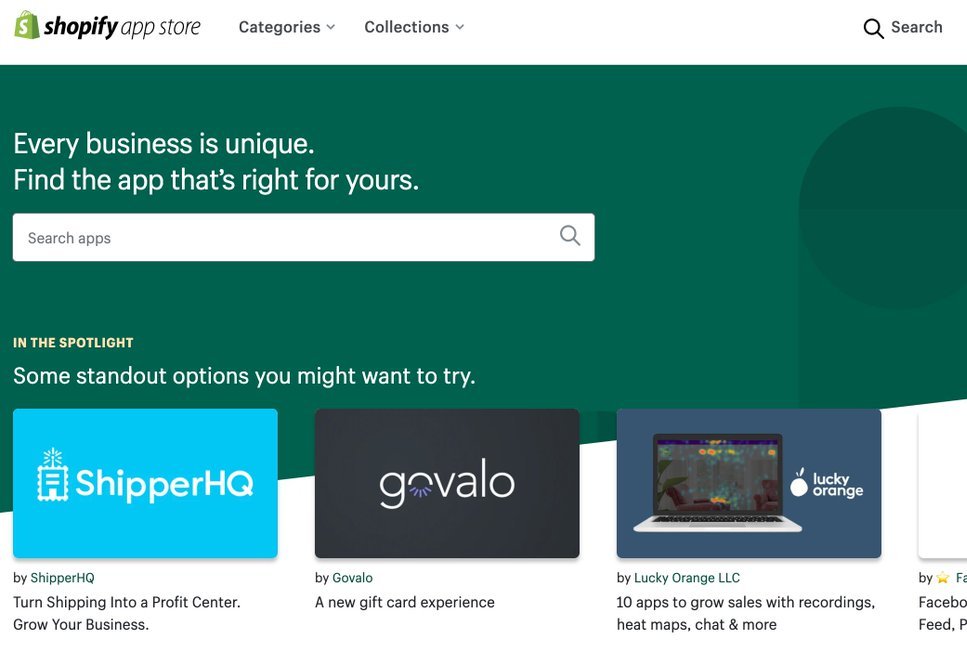Click the text '10 apps to grow sales with recordings'
The image size is (967, 652).
pos(745,602)
